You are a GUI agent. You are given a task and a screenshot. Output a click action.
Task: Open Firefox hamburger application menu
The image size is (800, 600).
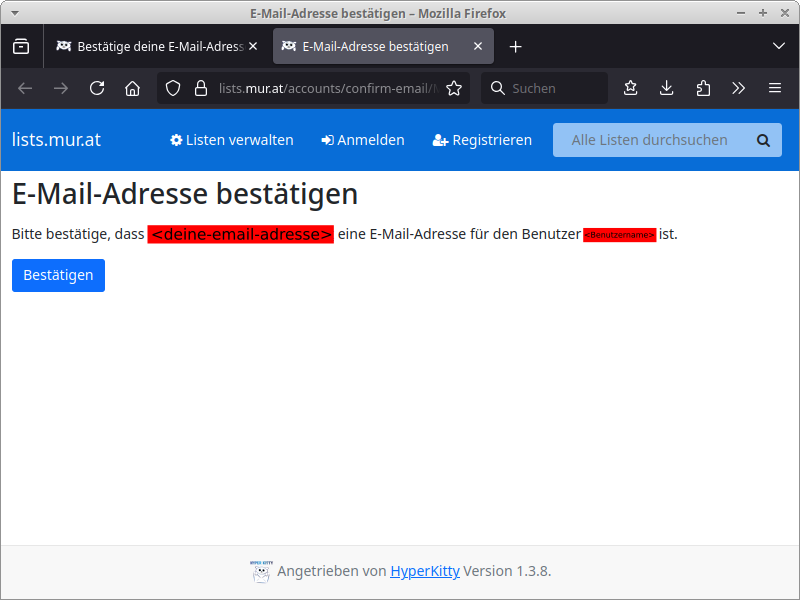point(775,88)
